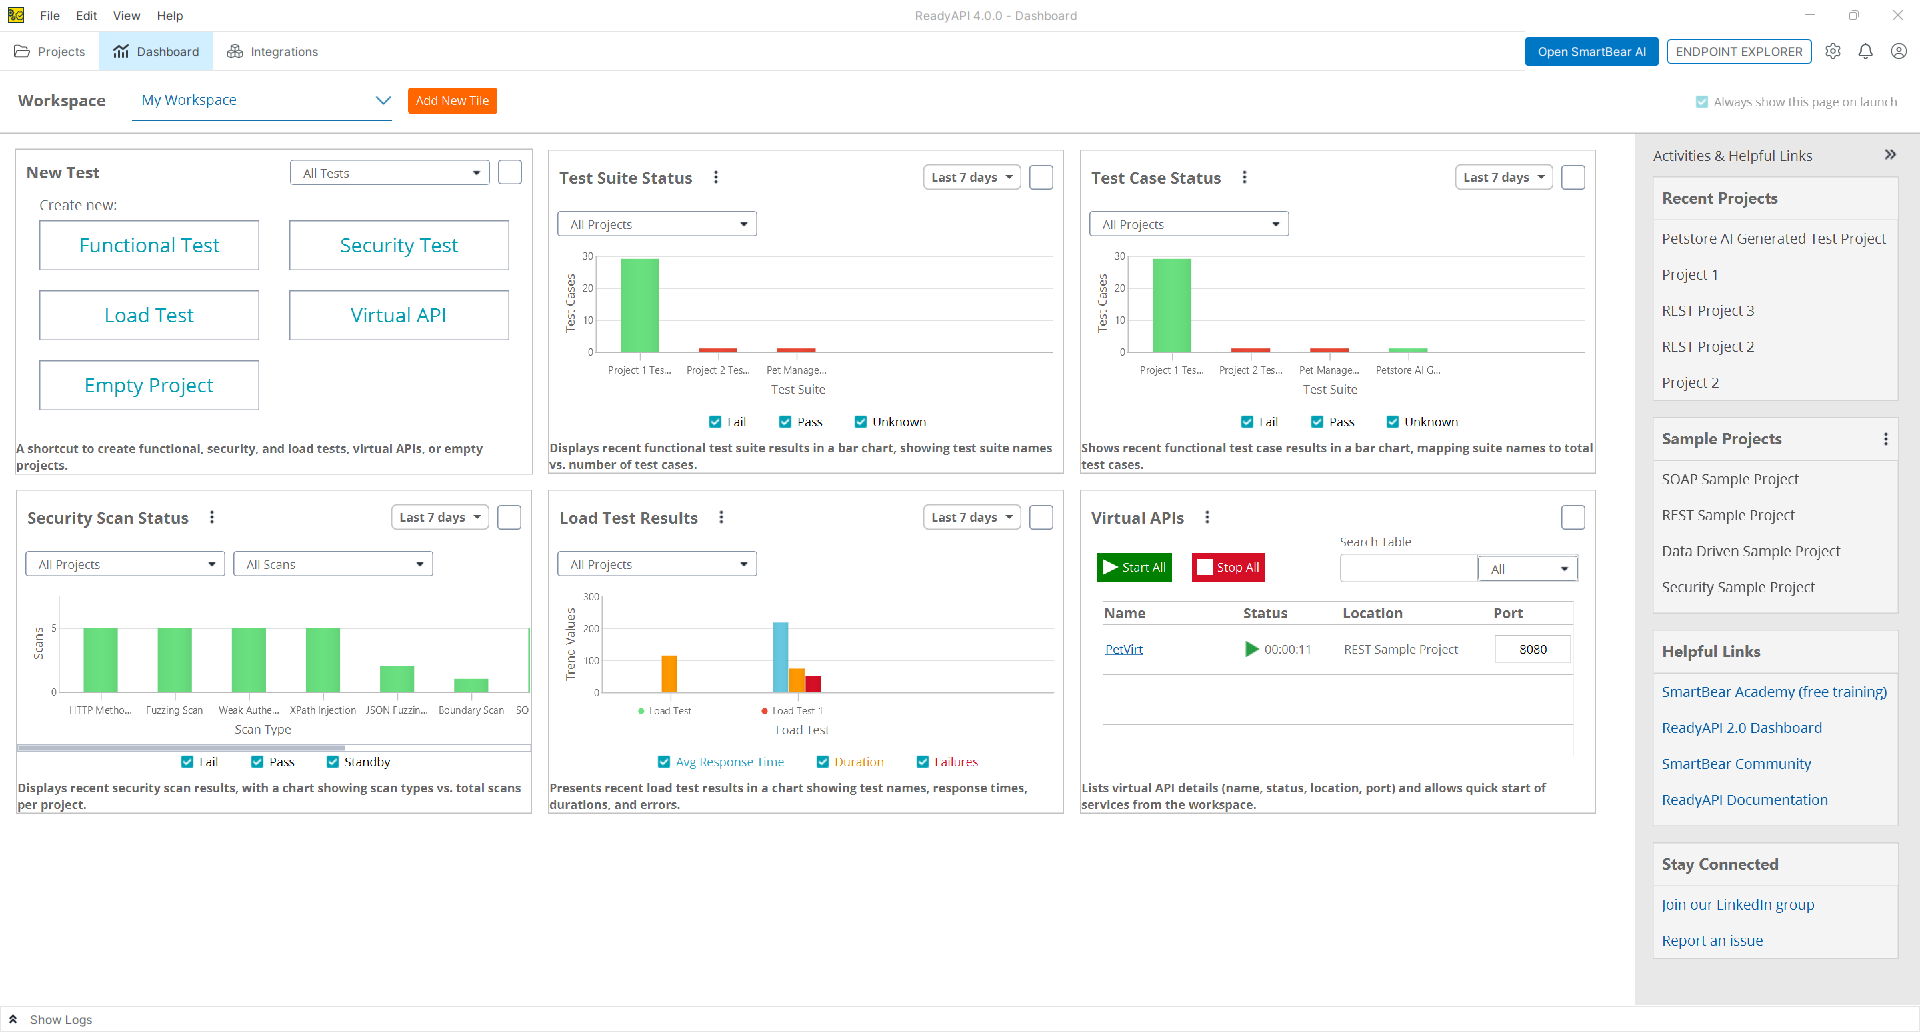Image resolution: width=1920 pixels, height=1032 pixels.
Task: Toggle Load Test Results tile checkbox
Action: point(1041,517)
